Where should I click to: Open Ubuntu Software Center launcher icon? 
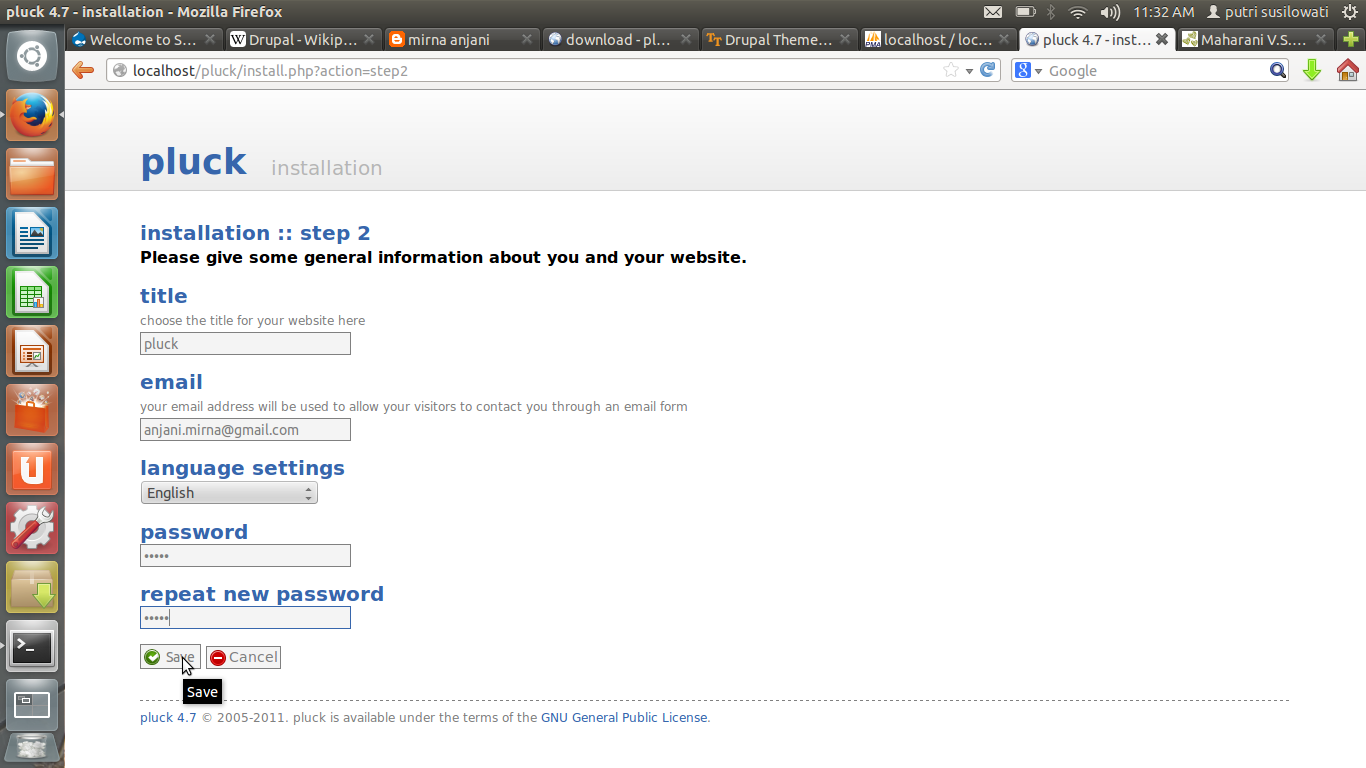pyautogui.click(x=32, y=410)
